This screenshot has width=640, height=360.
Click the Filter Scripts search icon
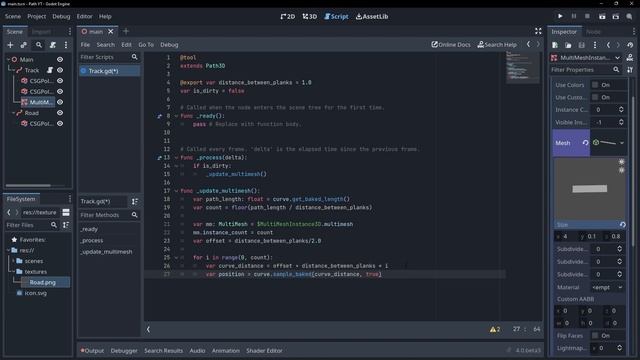click(x=135, y=57)
